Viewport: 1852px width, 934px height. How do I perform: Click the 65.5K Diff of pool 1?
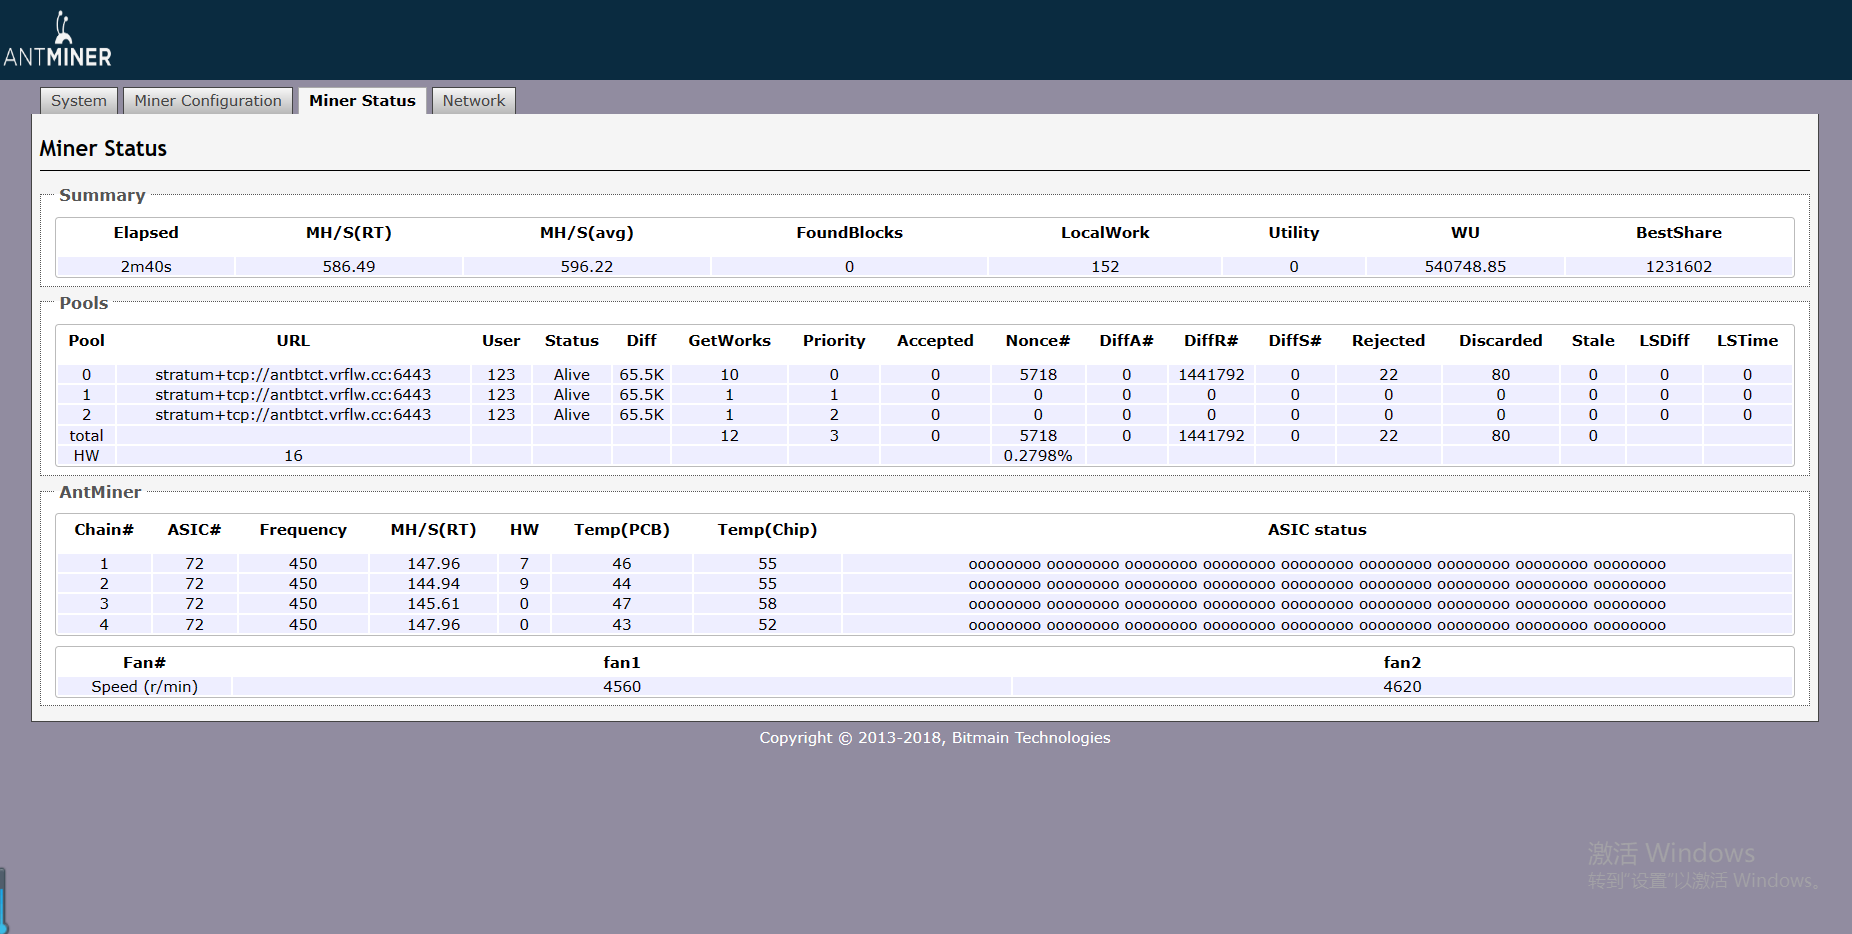click(x=641, y=395)
